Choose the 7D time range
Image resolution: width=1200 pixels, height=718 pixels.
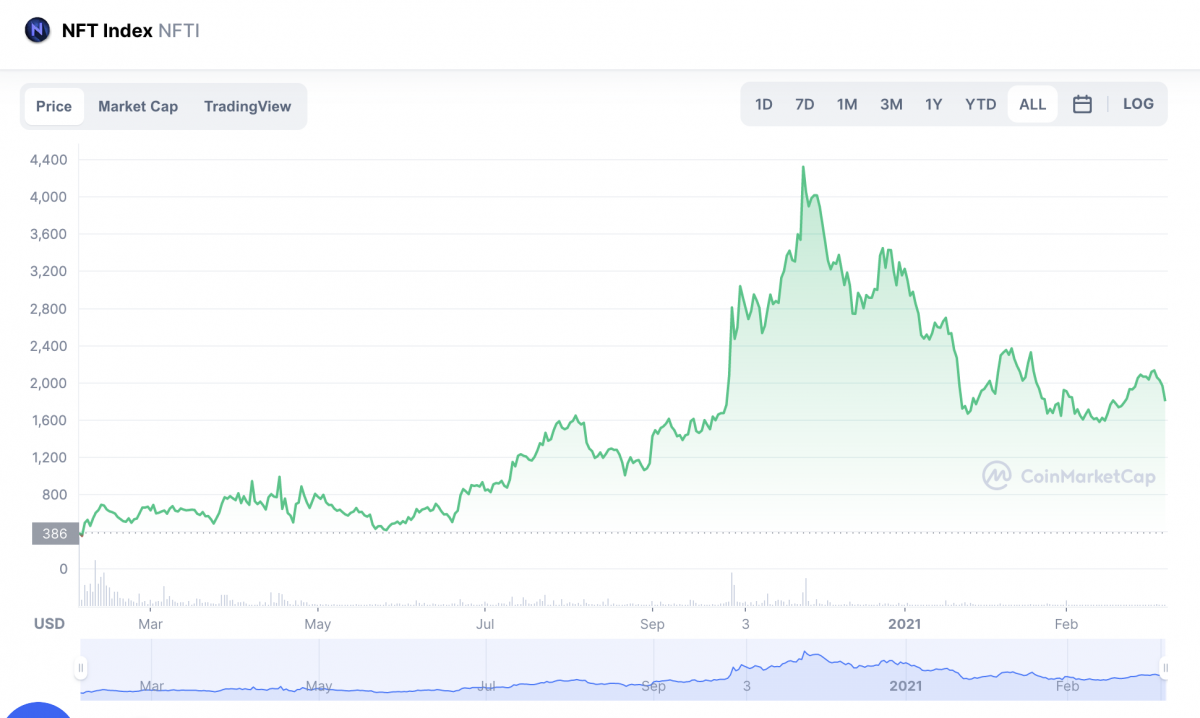click(x=804, y=104)
